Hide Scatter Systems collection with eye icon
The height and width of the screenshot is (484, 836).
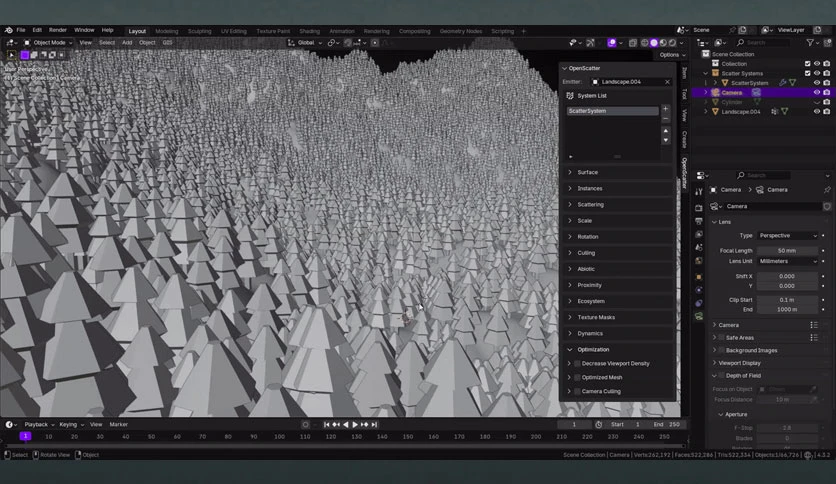pyautogui.click(x=817, y=74)
